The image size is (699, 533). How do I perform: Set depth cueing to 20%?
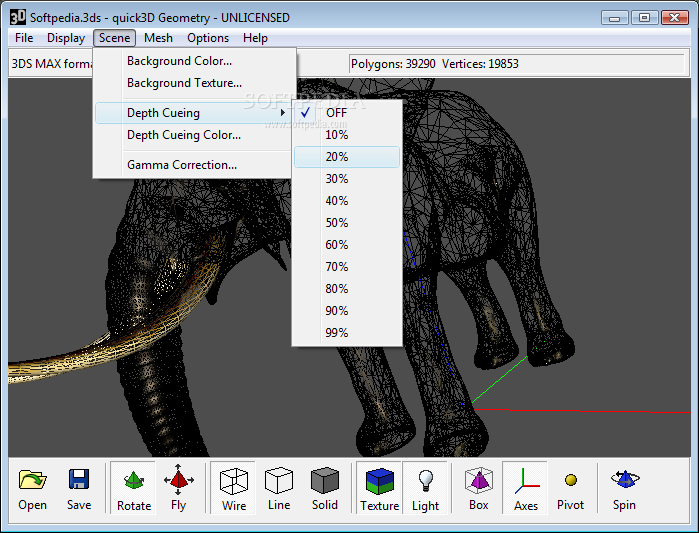[347, 157]
